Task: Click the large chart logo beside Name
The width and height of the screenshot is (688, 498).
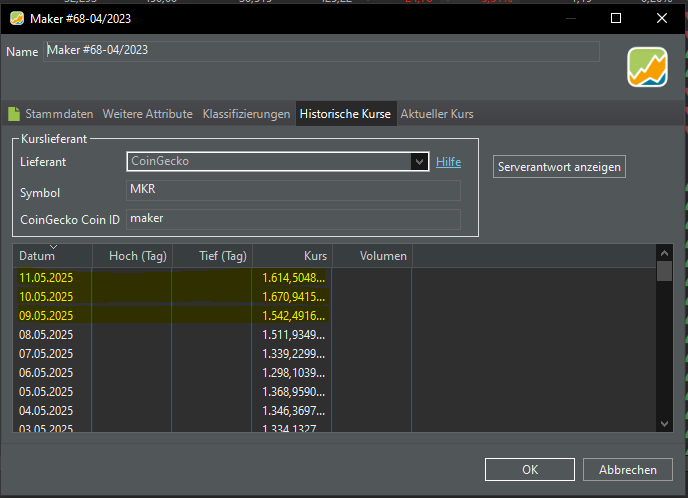Action: click(x=647, y=67)
